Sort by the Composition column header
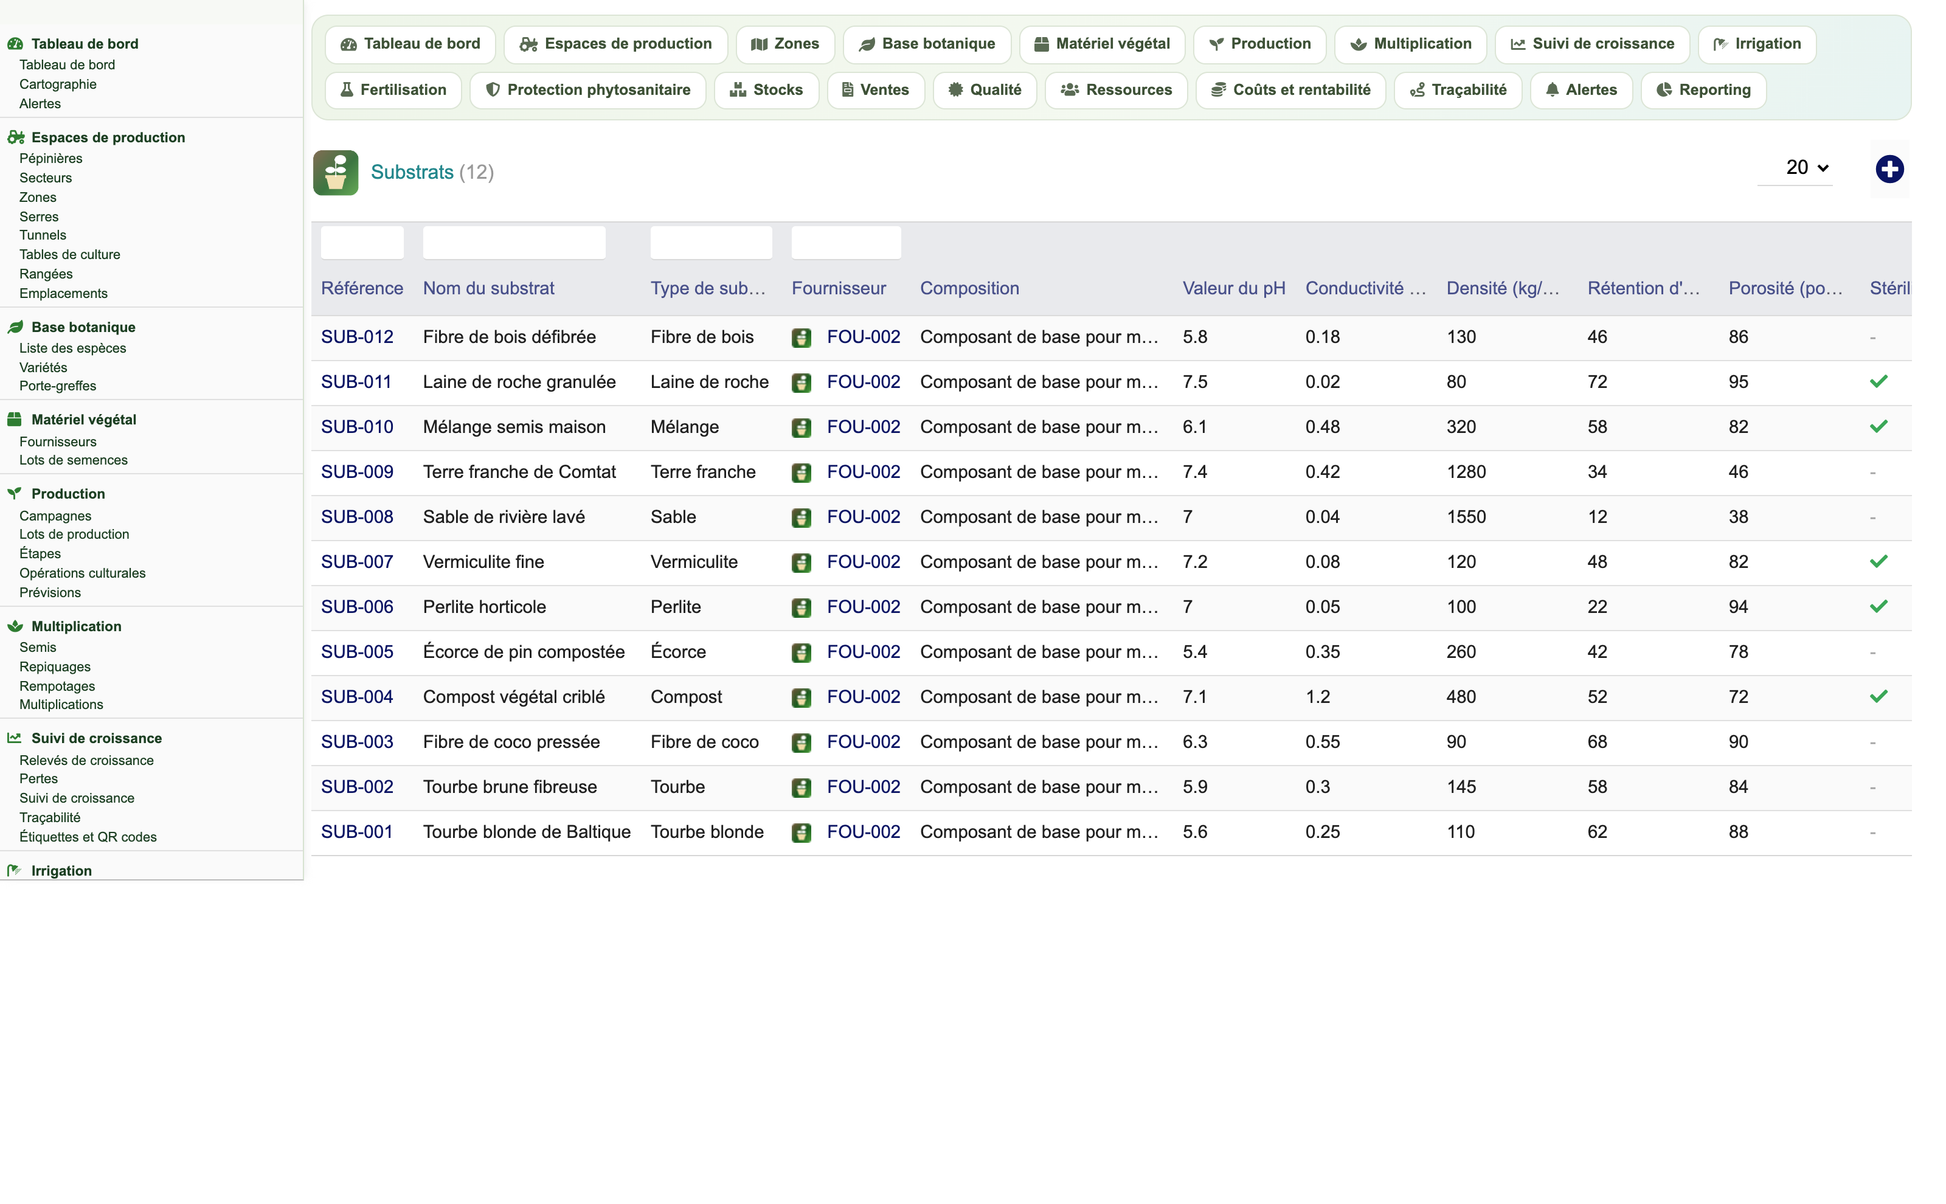 (969, 288)
